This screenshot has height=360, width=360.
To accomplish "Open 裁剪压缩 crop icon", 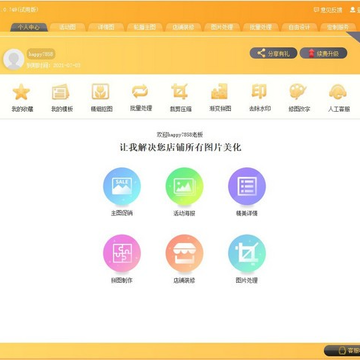I will point(180,92).
